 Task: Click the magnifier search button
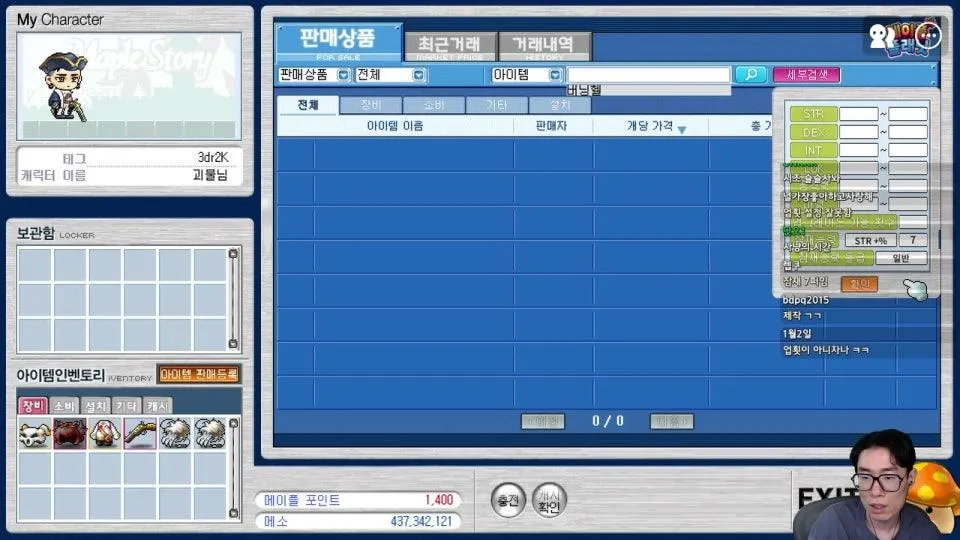tap(751, 75)
